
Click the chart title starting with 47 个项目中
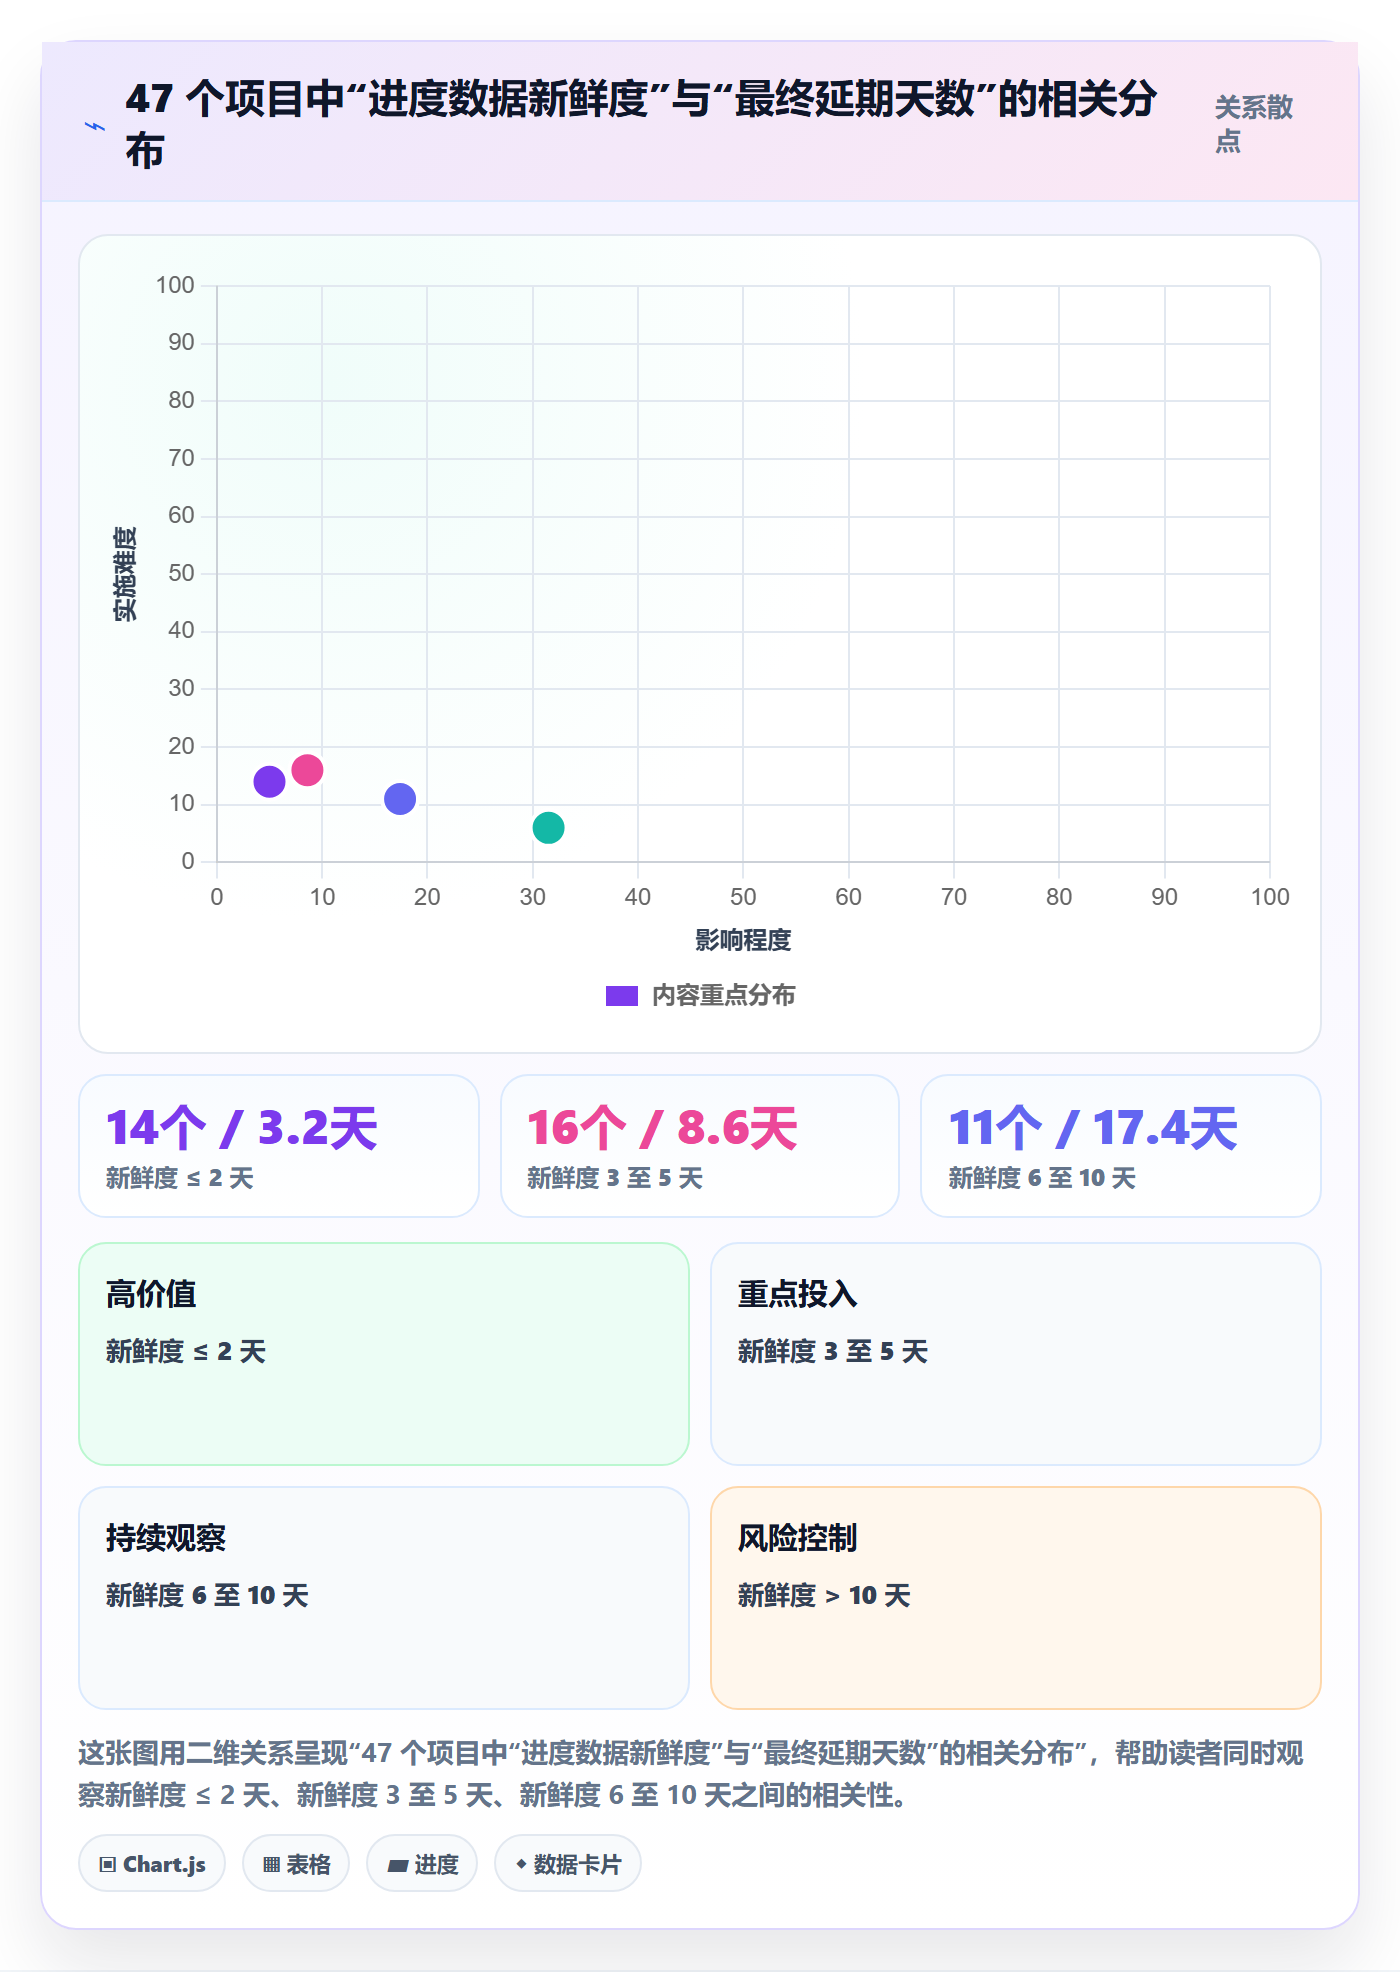(x=641, y=125)
